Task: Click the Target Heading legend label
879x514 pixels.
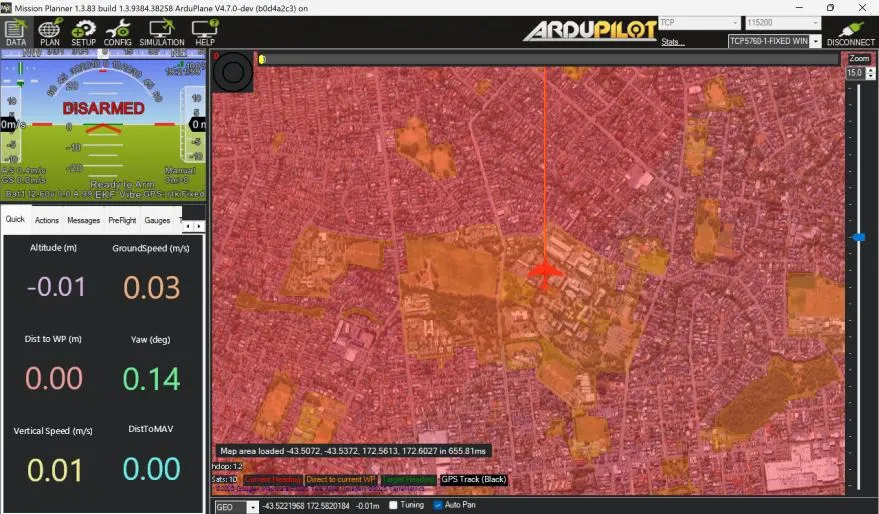Action: coord(408,479)
